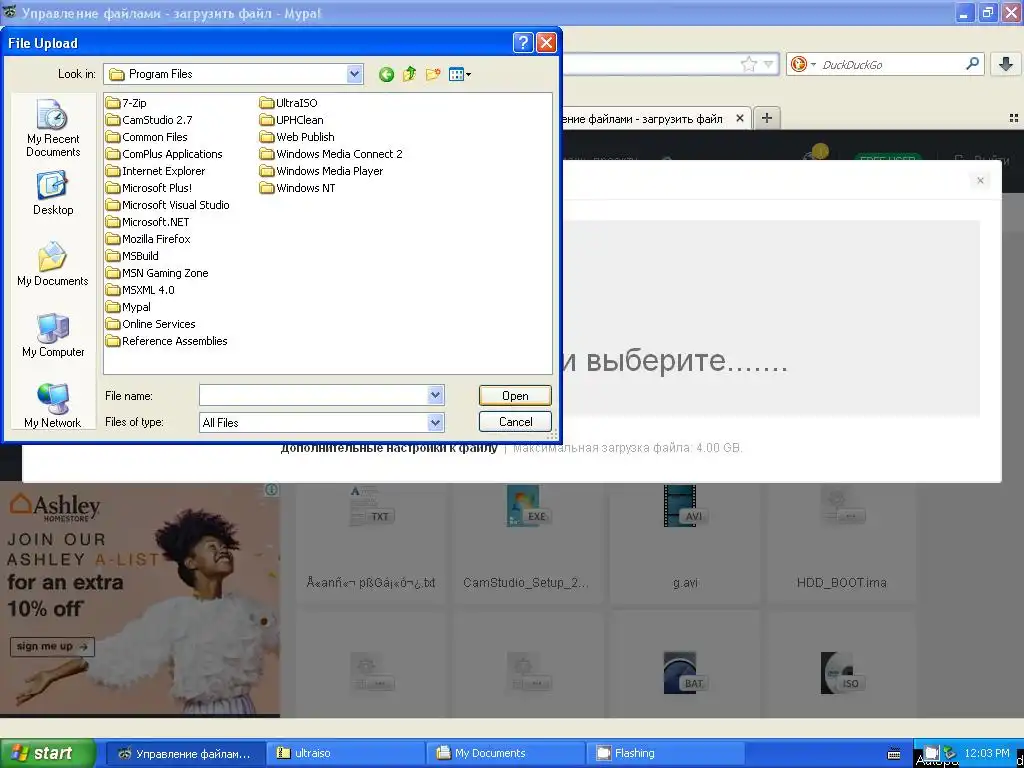Create a new folder in Program Files
Image resolution: width=1024 pixels, height=768 pixels.
tap(432, 74)
